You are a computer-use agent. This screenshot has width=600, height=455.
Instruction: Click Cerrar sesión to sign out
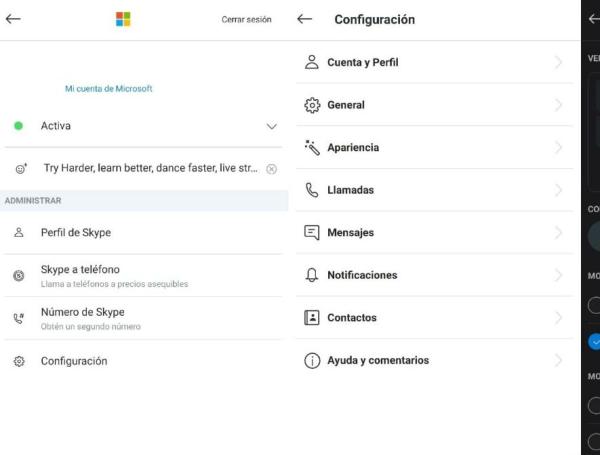point(246,20)
